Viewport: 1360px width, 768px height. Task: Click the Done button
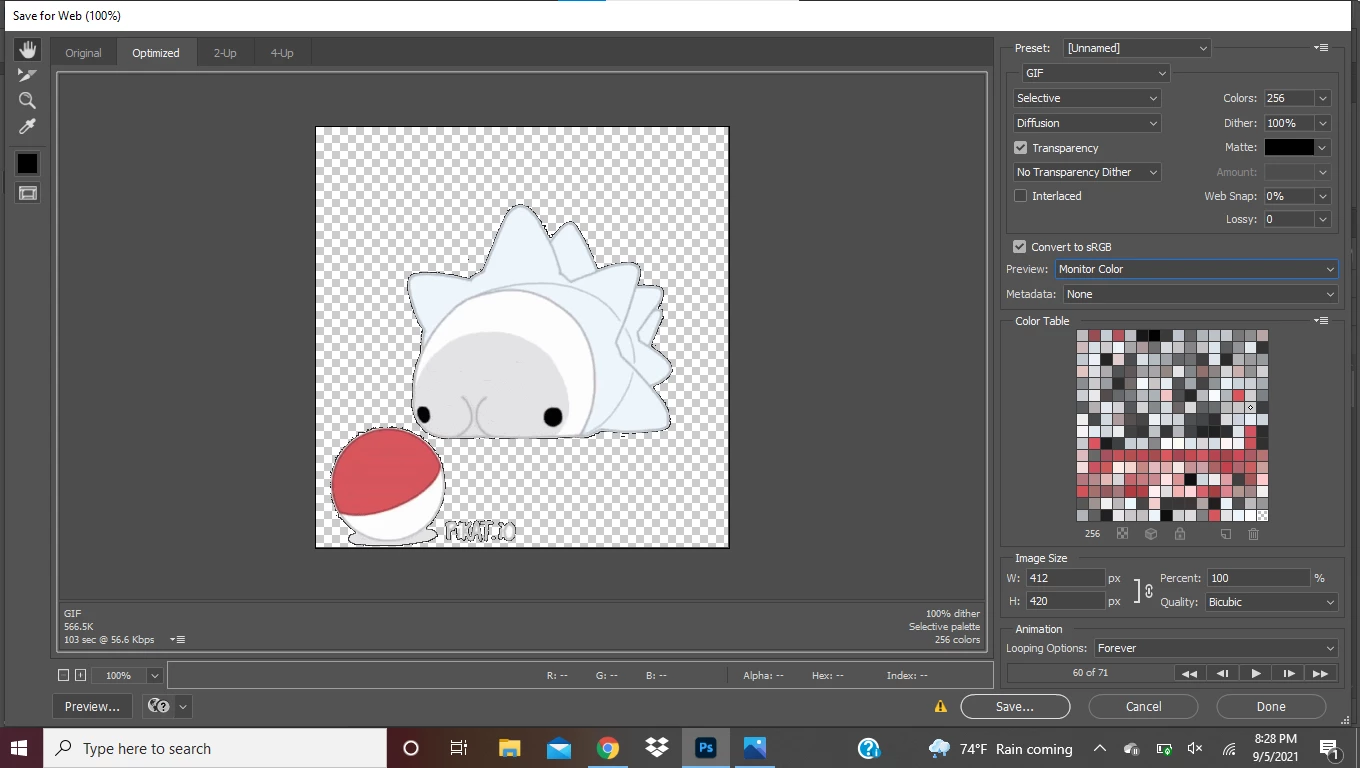[1271, 706]
